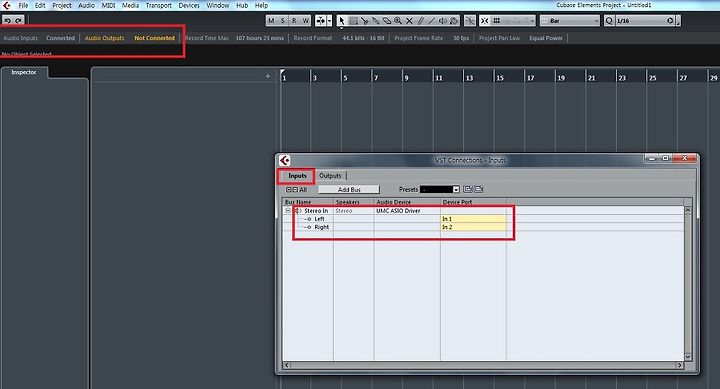Image resolution: width=720 pixels, height=389 pixels.
Task: Select the Zoom magnifier tool
Action: (x=398, y=21)
